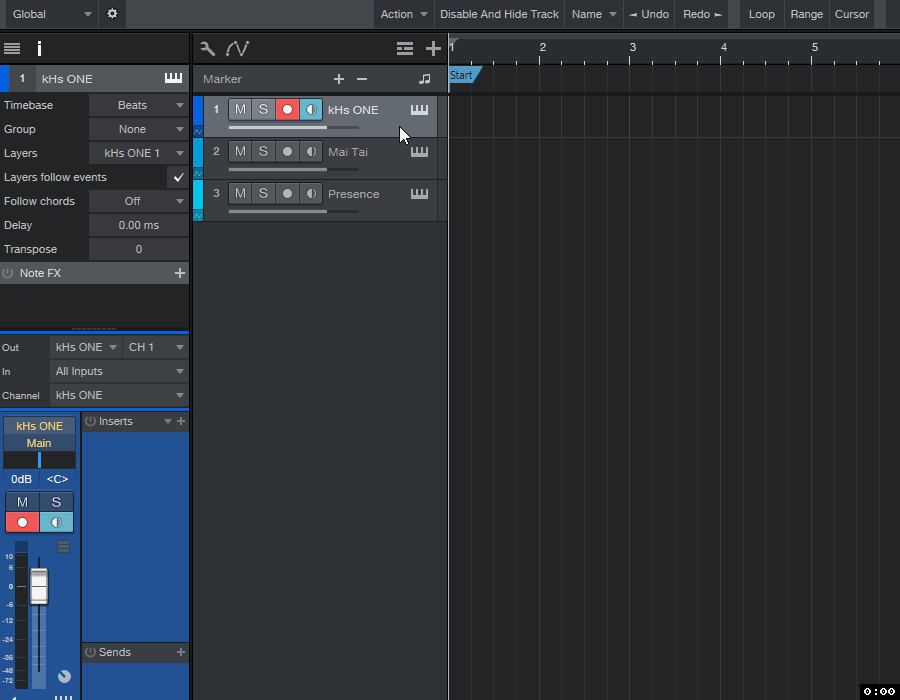The height and width of the screenshot is (700, 900).
Task: Mute the channel strip with M button
Action: tap(22, 502)
